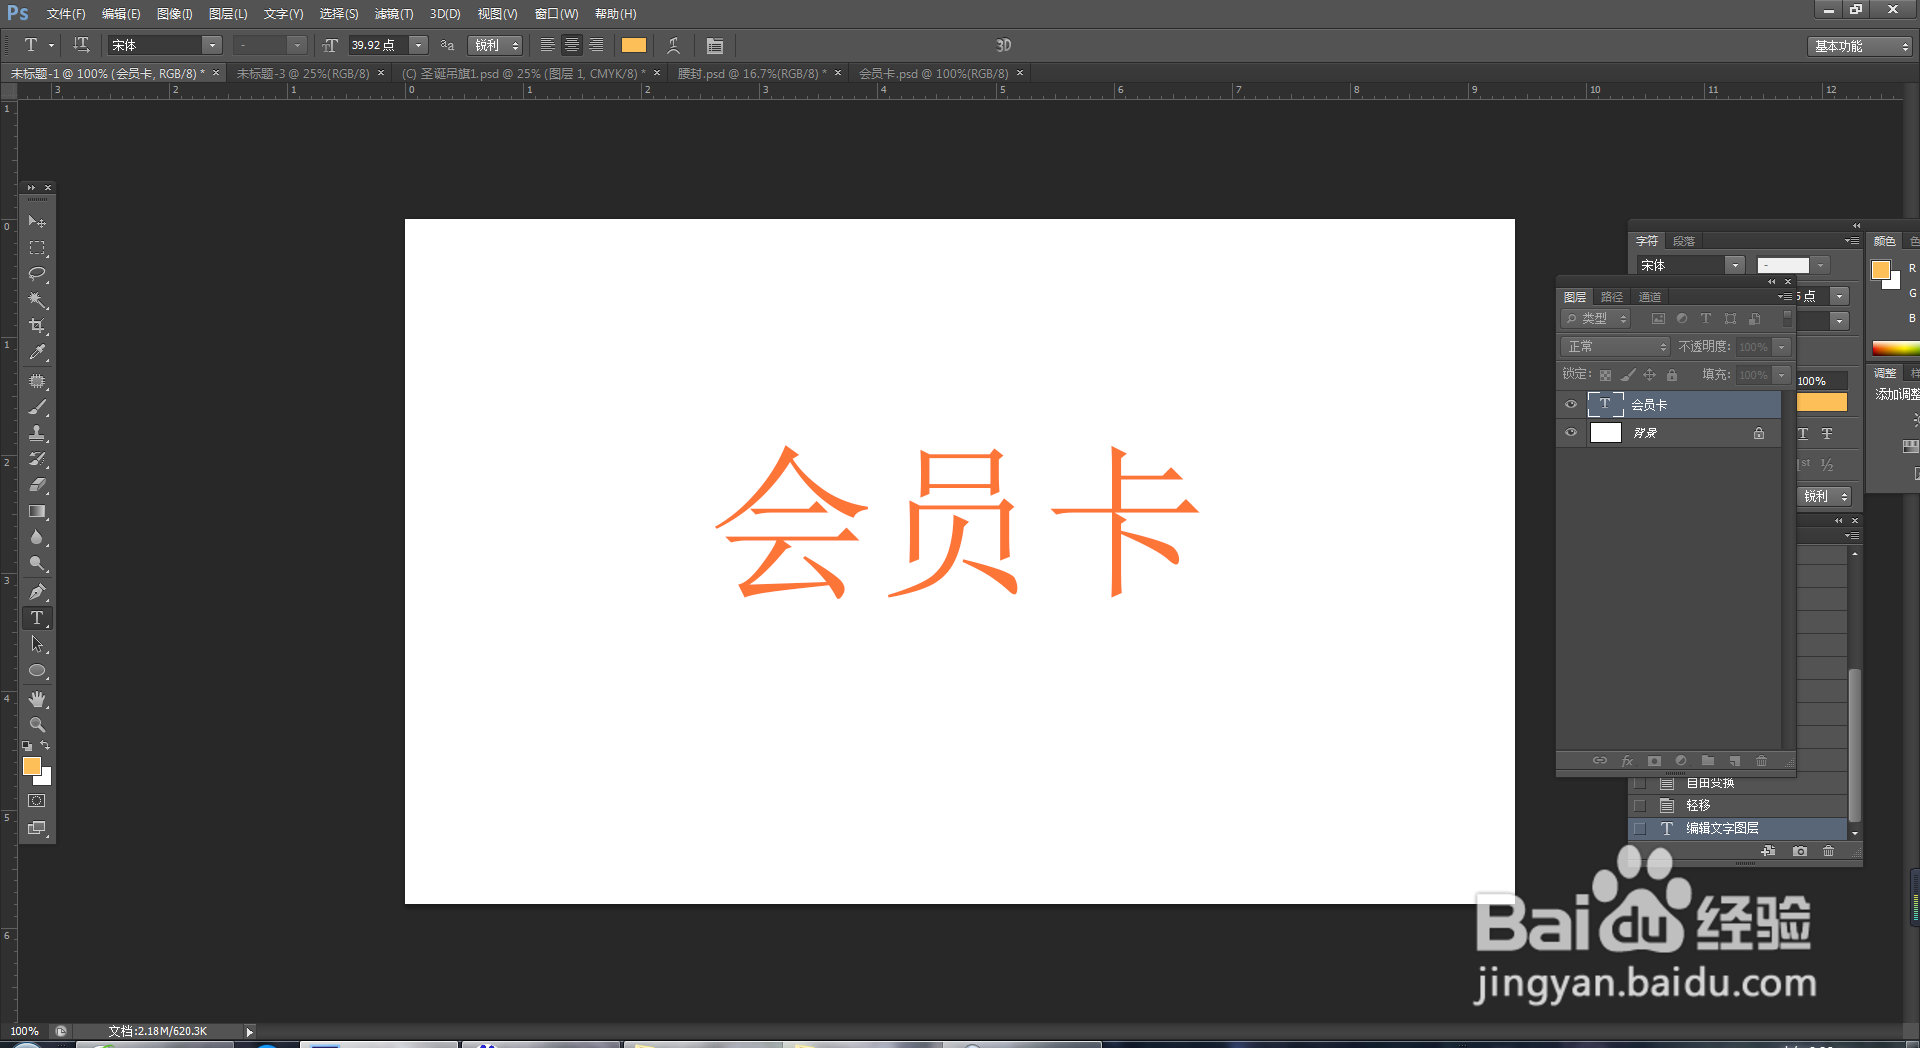The image size is (1920, 1048).
Task: Toggle visibility of the 背景 layer
Action: click(1570, 432)
